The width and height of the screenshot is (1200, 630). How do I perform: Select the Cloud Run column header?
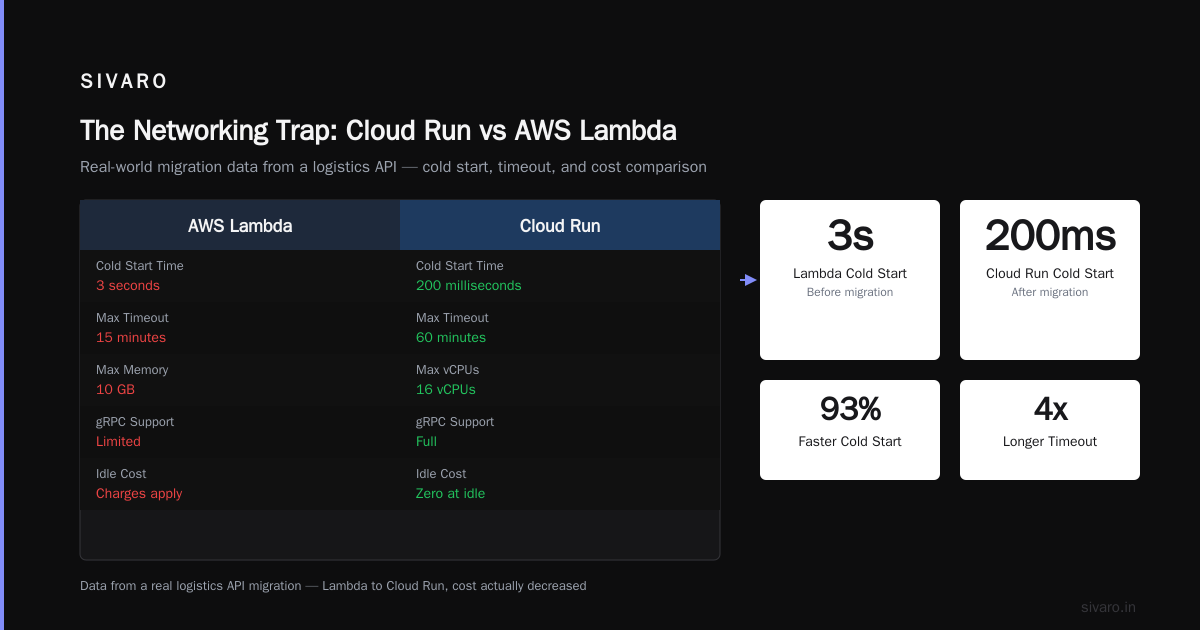pos(560,225)
